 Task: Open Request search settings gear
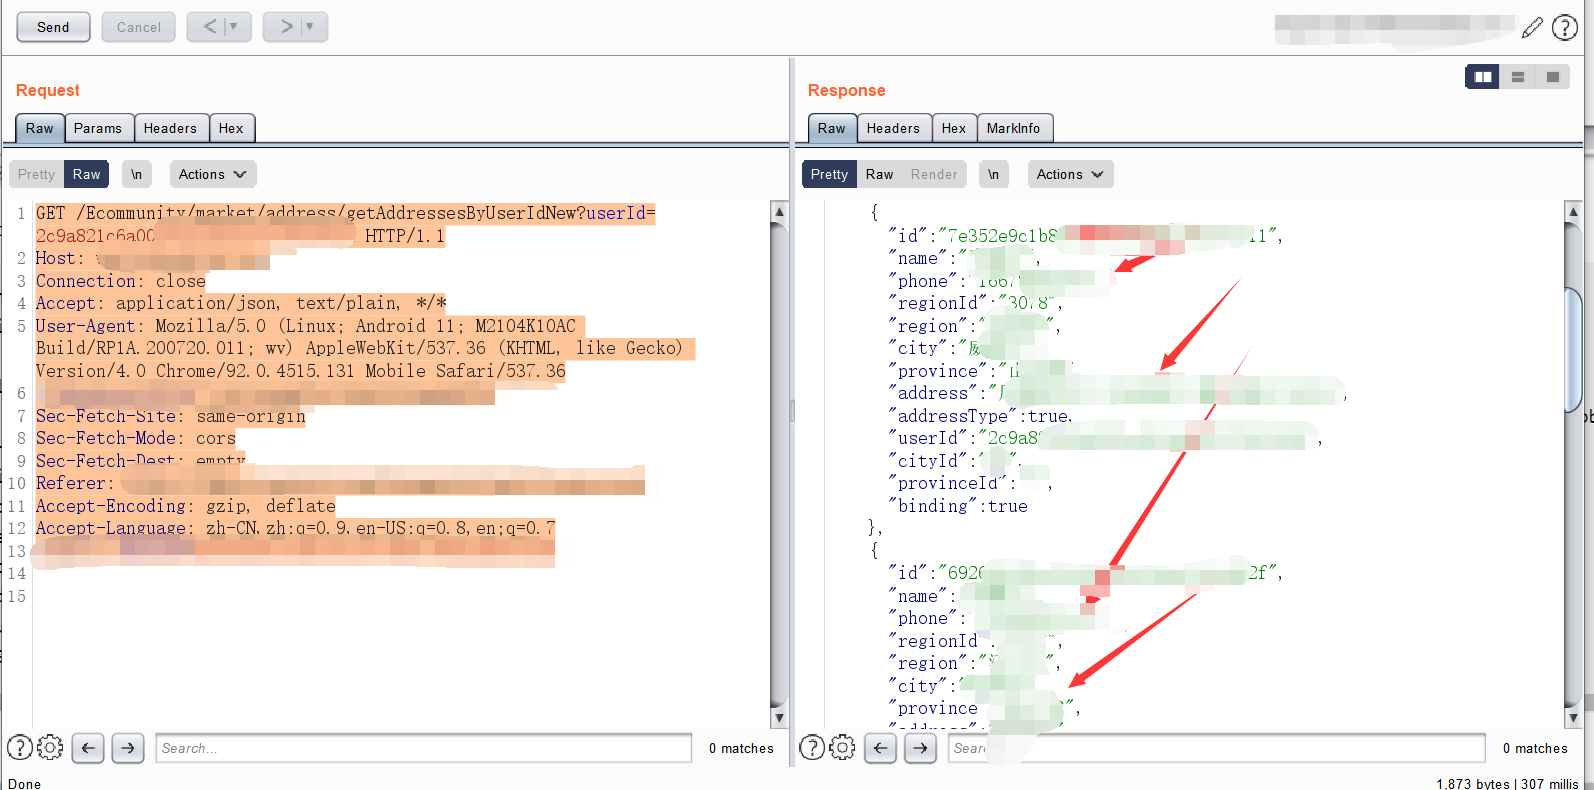coord(50,747)
